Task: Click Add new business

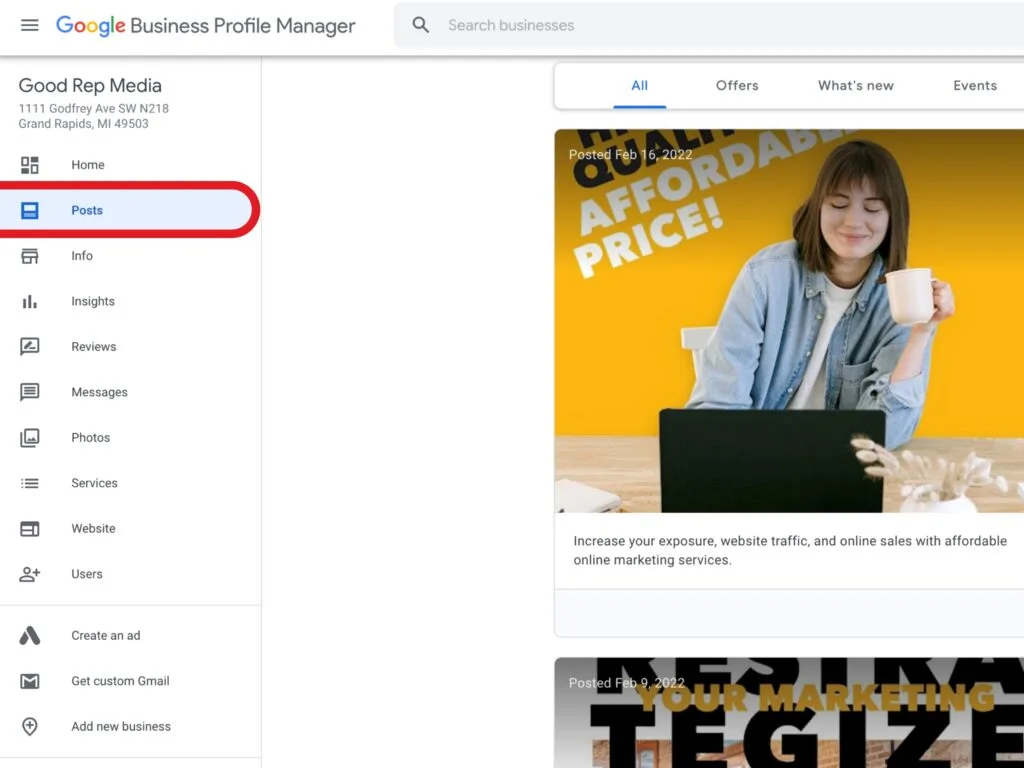Action: (x=121, y=726)
